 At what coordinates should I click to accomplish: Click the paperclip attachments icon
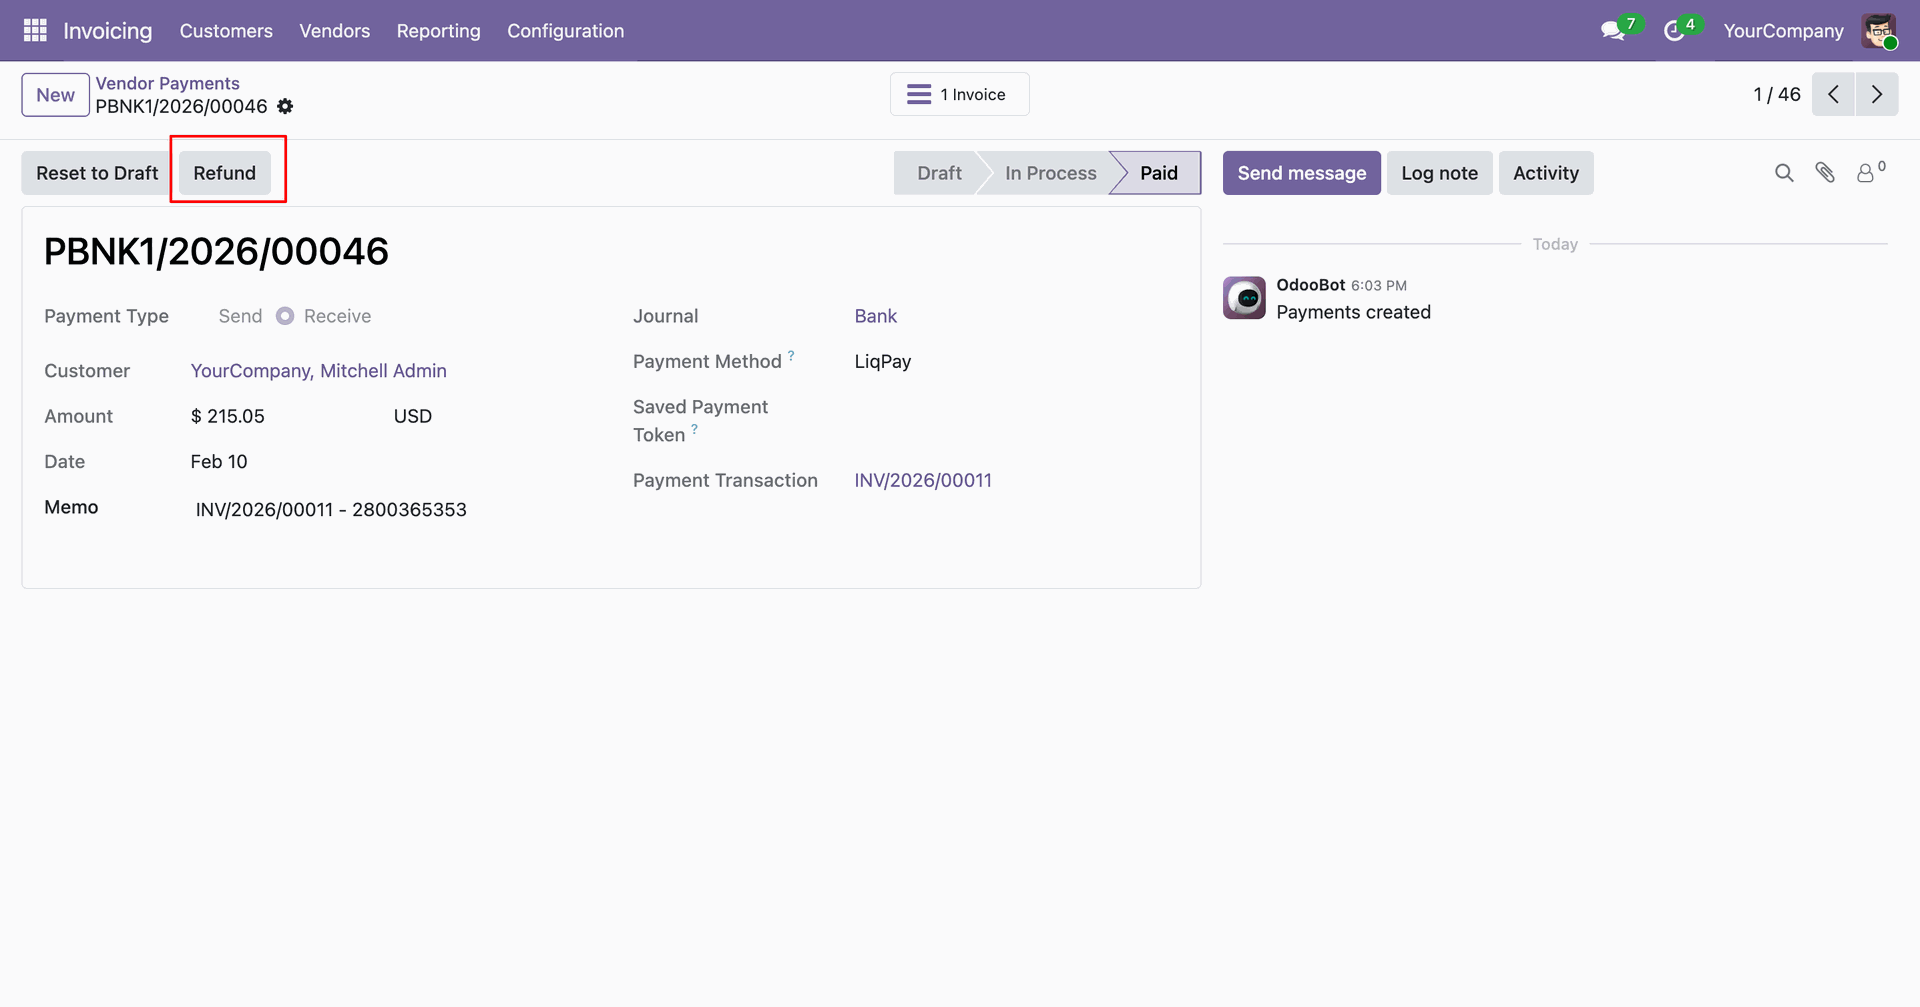coord(1825,173)
